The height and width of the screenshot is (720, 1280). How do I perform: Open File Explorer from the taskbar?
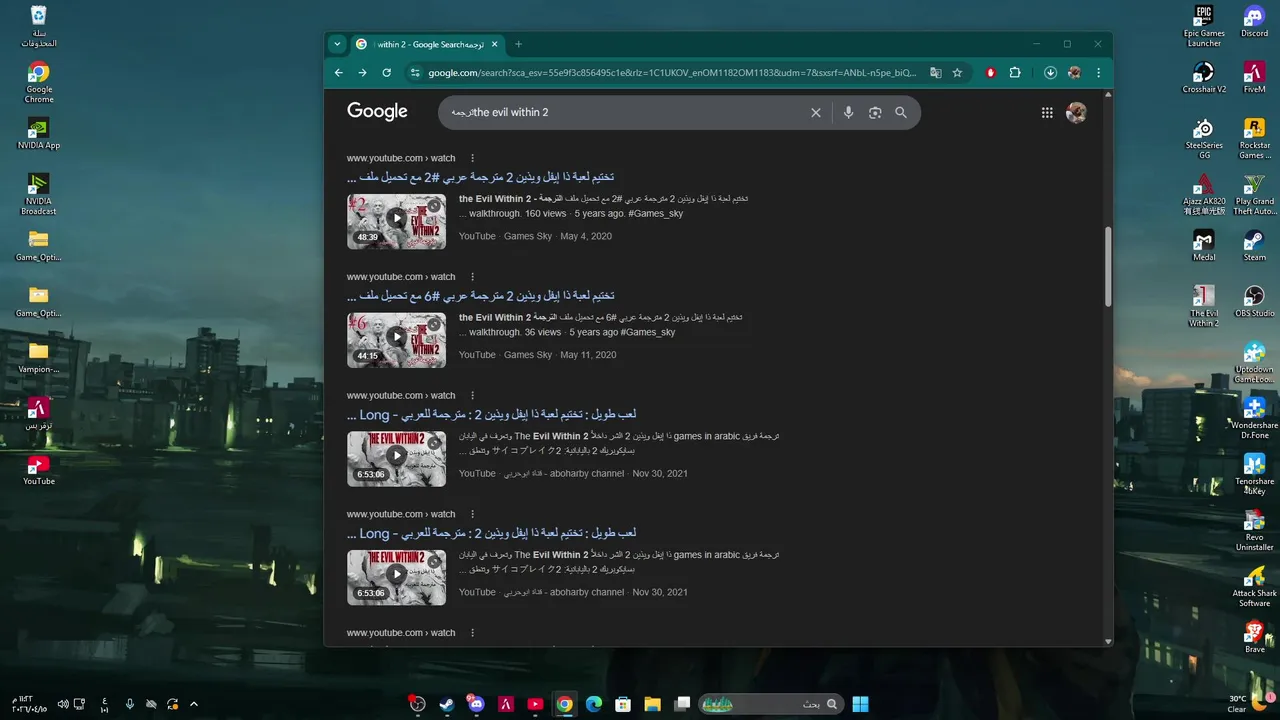click(652, 704)
